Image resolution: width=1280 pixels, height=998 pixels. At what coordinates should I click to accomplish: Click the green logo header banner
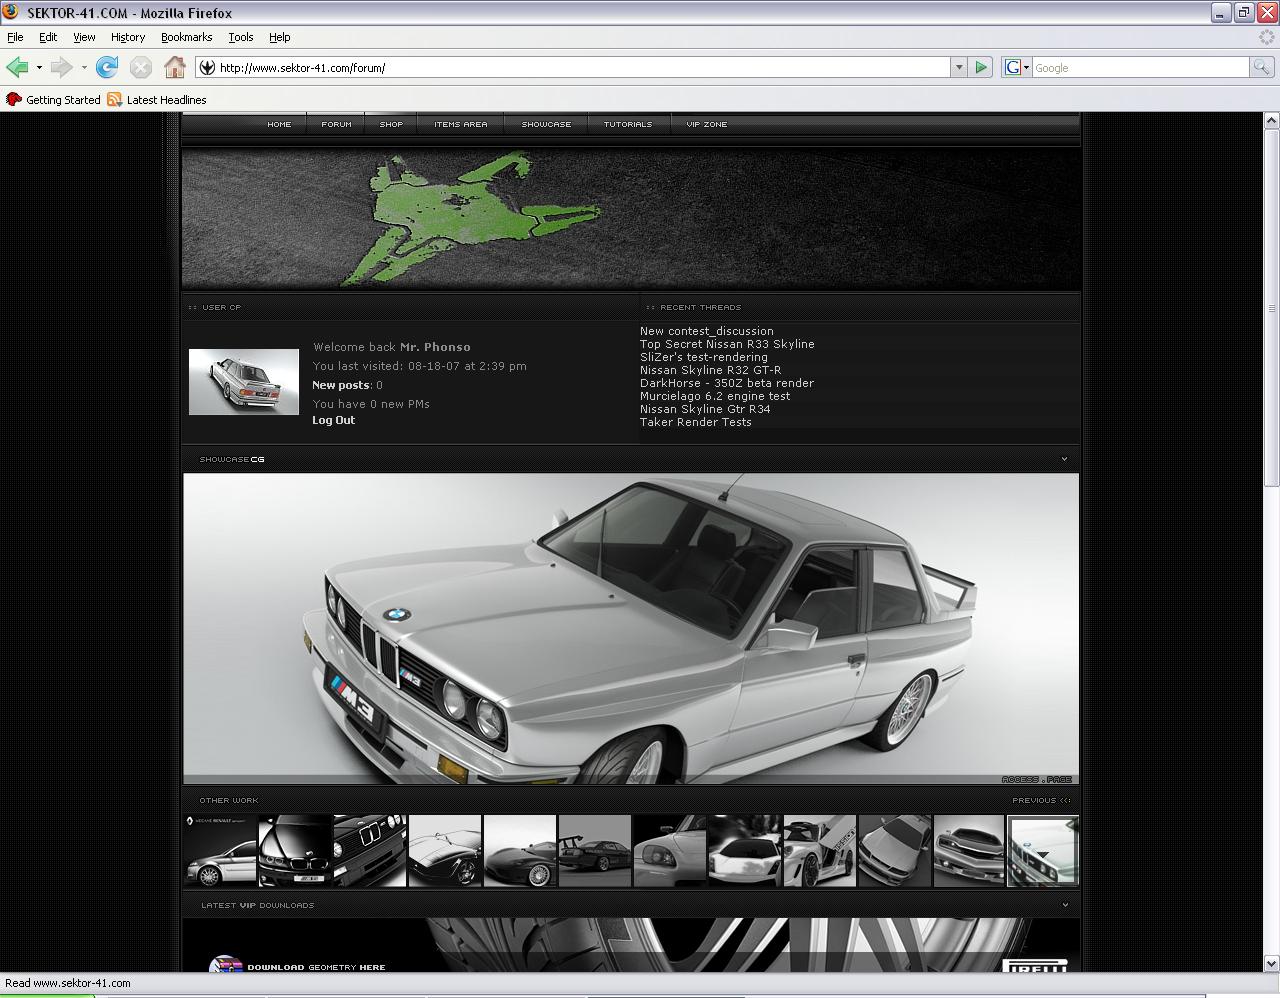pyautogui.click(x=631, y=218)
